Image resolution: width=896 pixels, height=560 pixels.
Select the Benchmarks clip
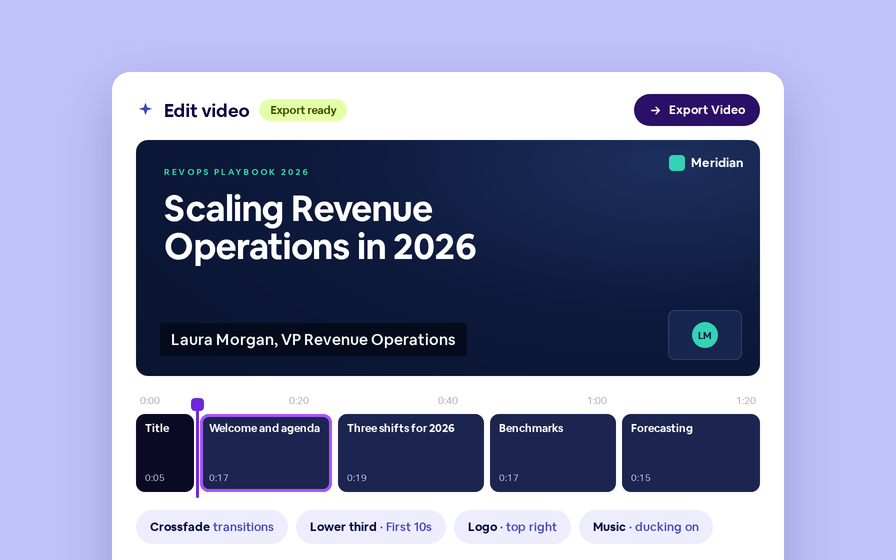tap(553, 453)
